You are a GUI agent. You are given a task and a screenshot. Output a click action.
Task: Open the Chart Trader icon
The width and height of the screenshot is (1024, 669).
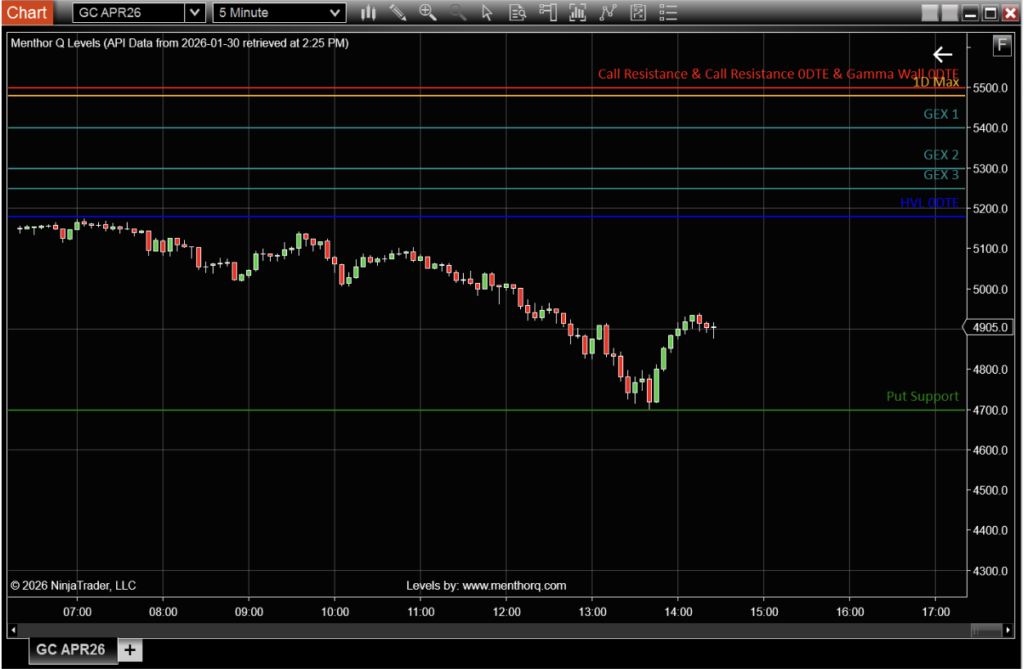(x=546, y=13)
